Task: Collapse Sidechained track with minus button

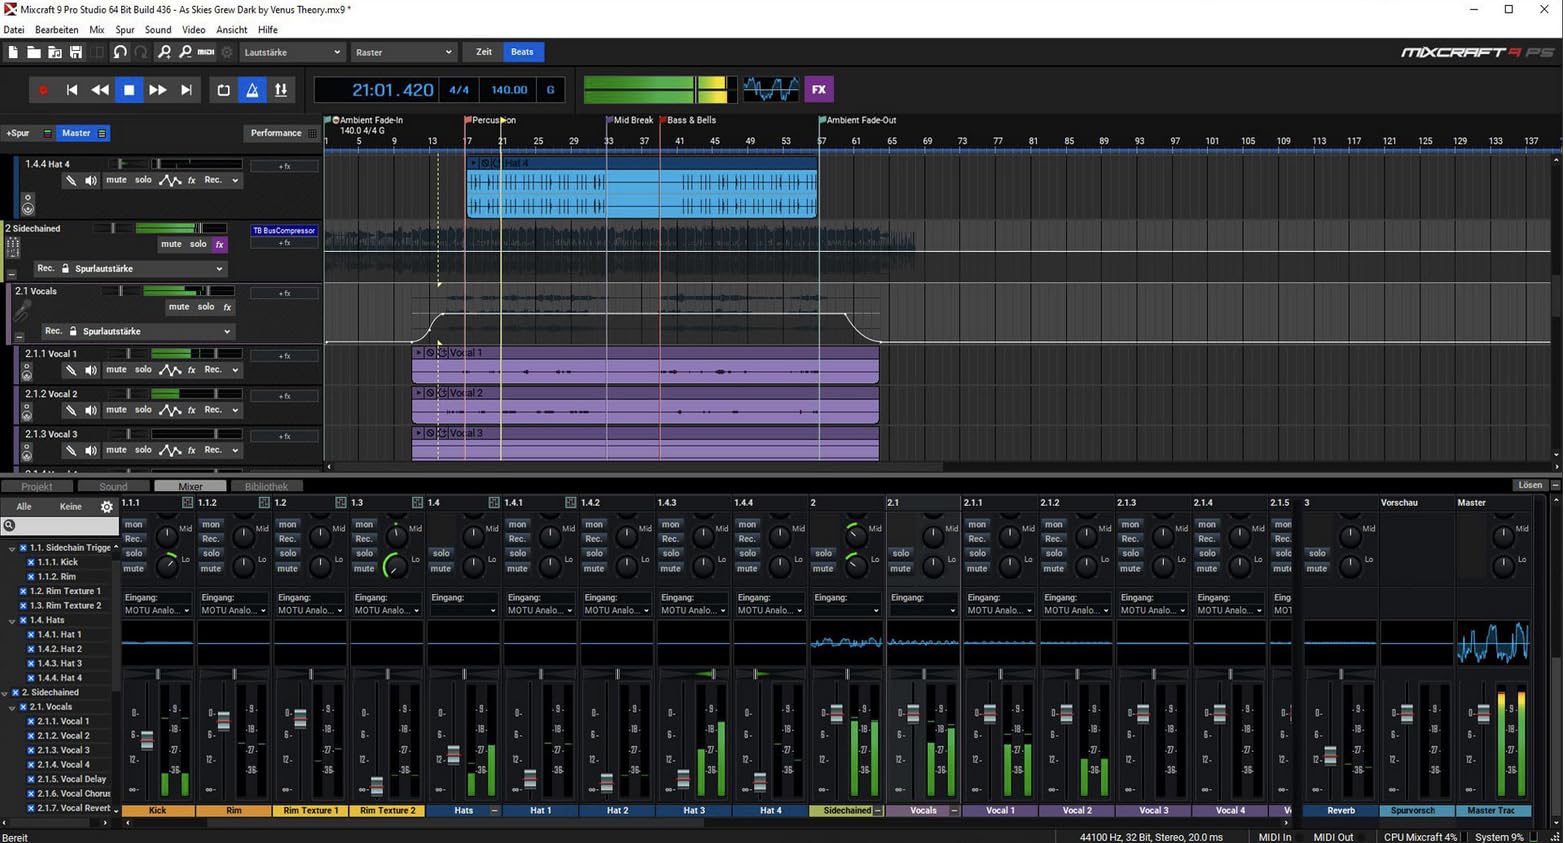Action: pyautogui.click(x=11, y=274)
